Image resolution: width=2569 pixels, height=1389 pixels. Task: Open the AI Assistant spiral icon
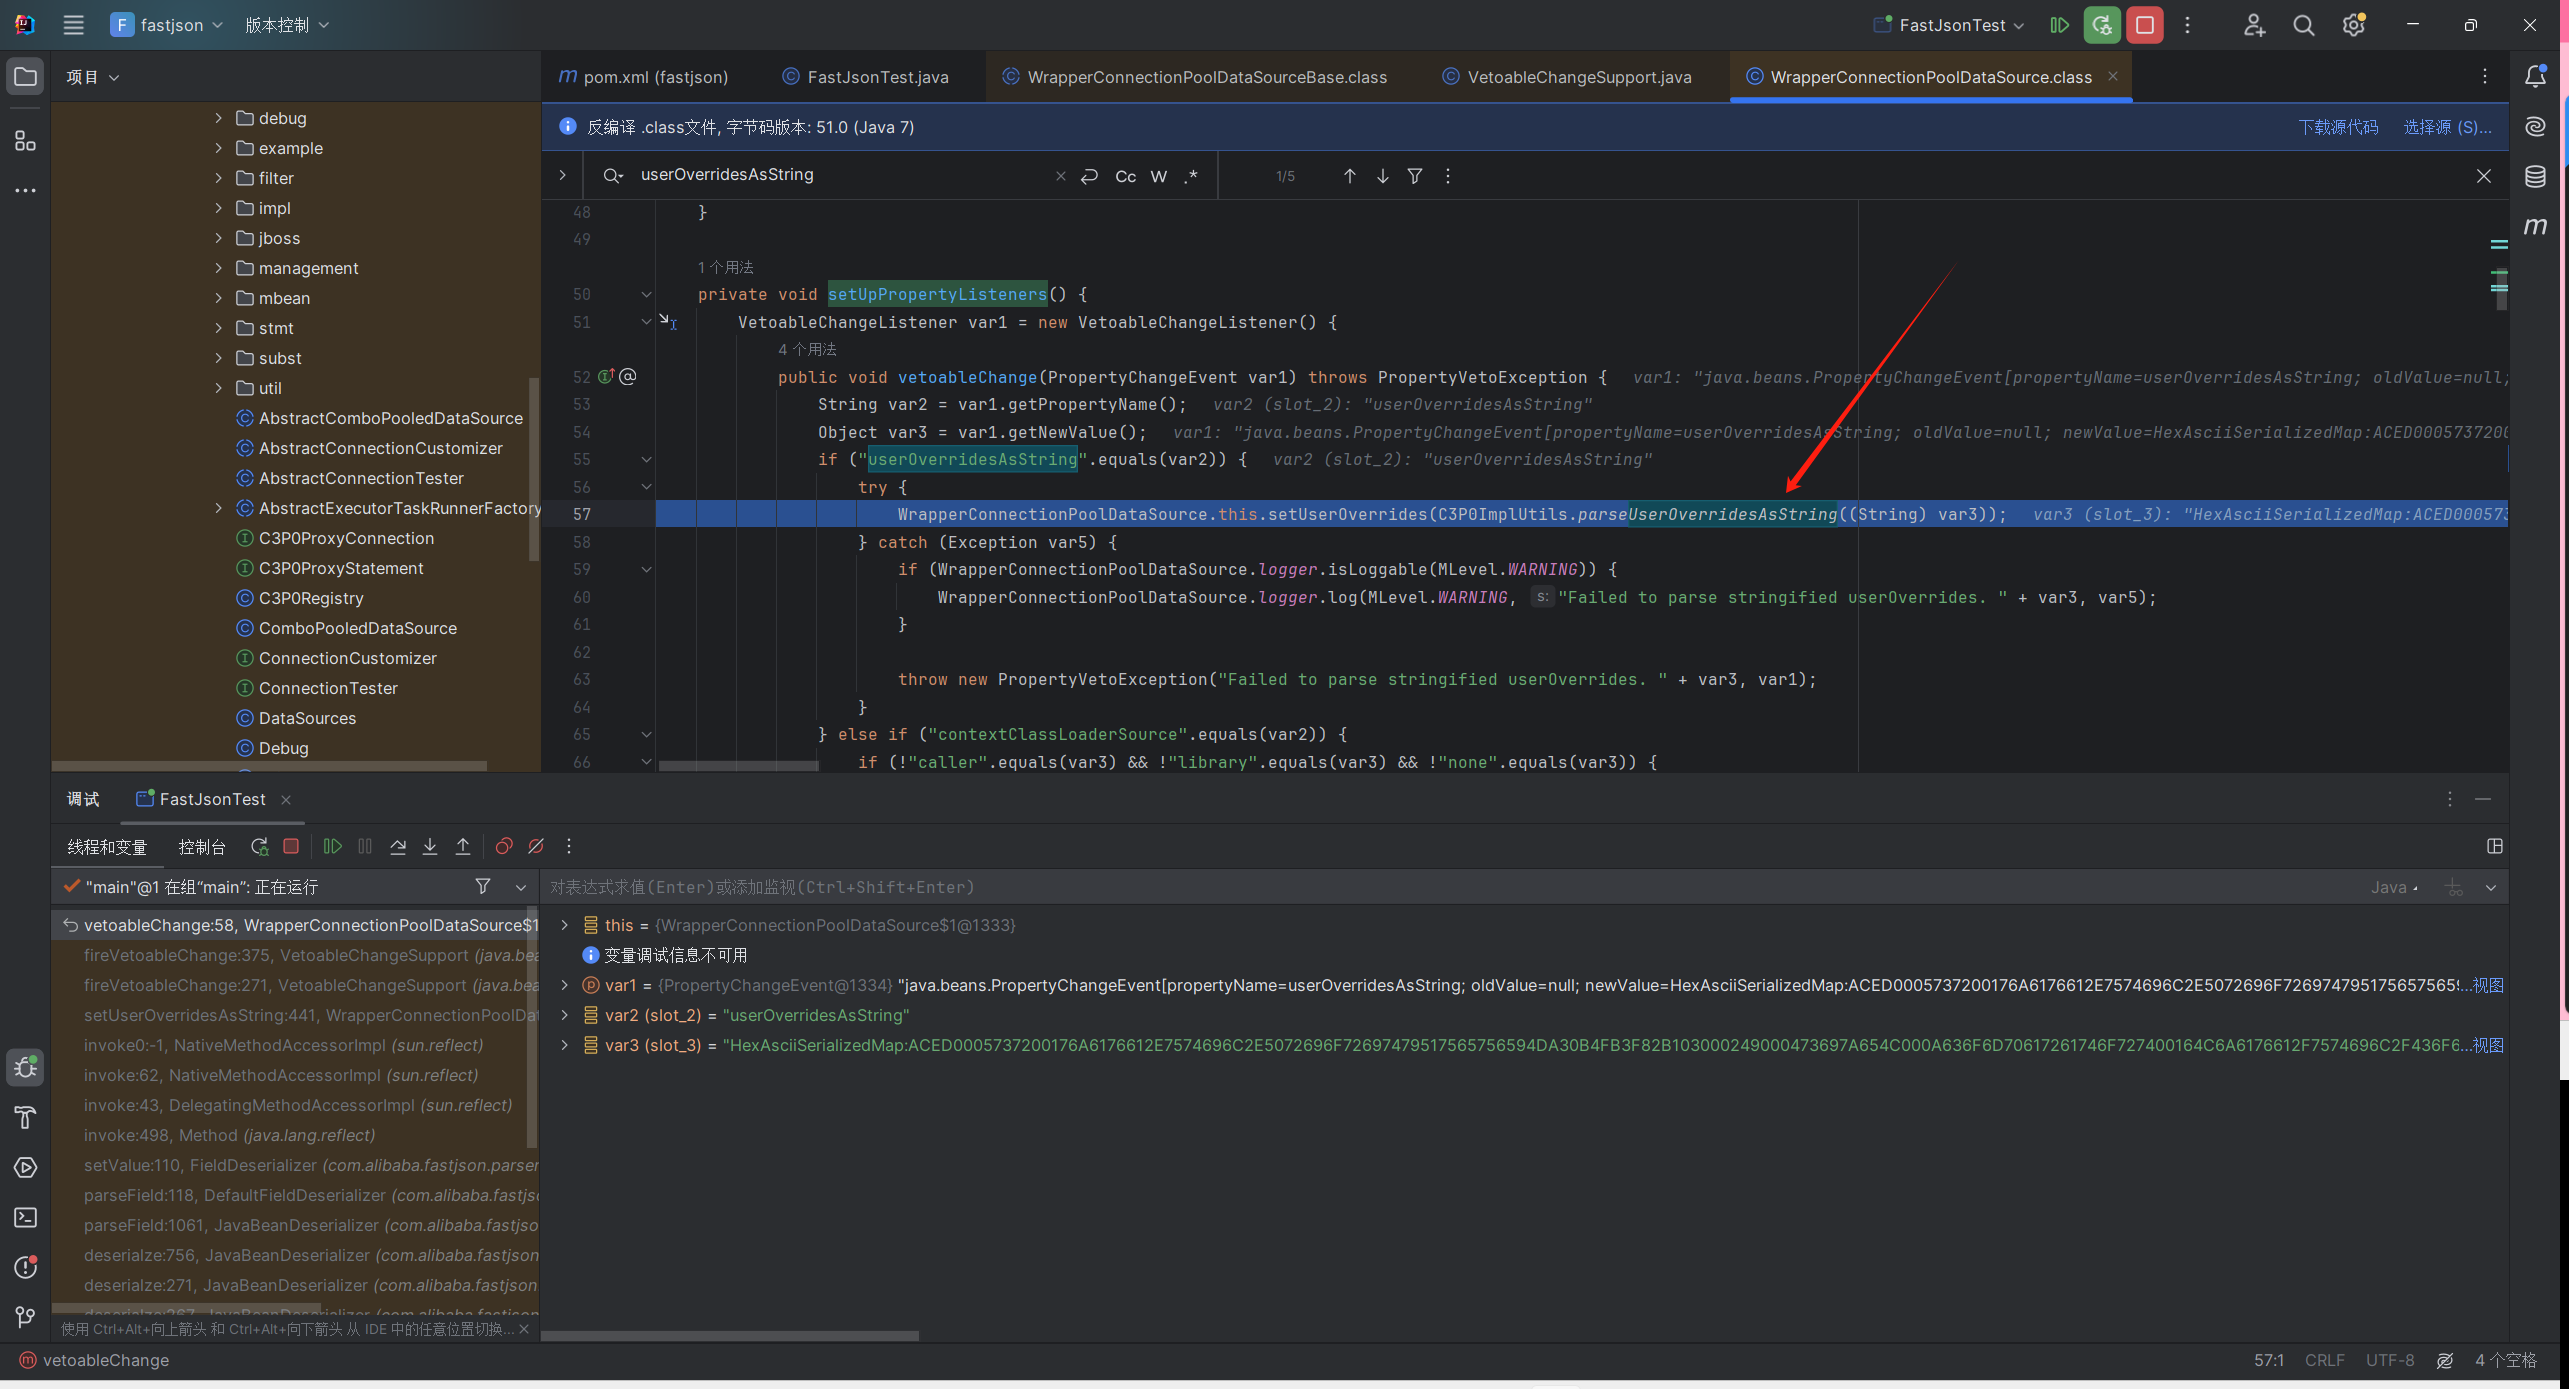pos(2536,127)
